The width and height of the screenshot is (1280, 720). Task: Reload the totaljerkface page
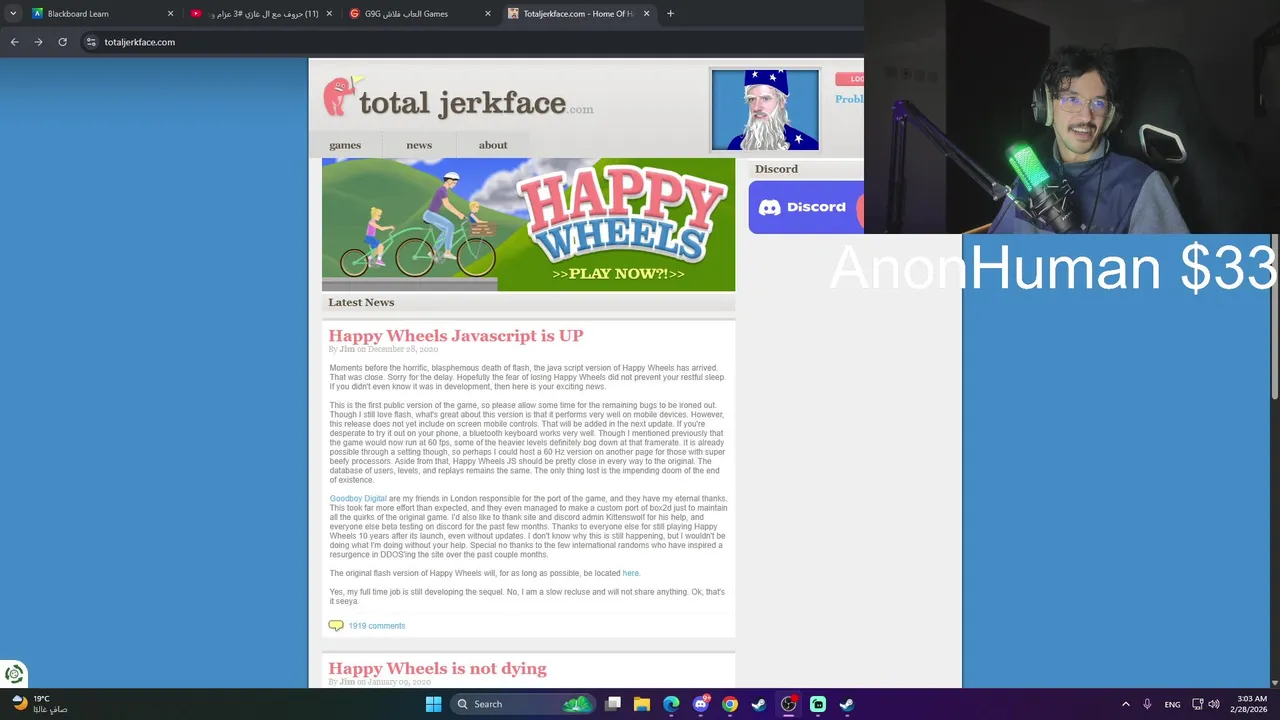(62, 42)
